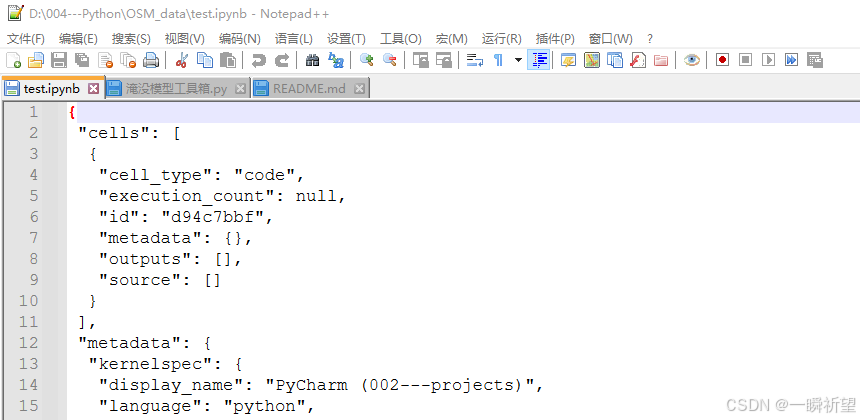This screenshot has height=420, width=860.
Task: Open Folder as Workspace panel
Action: [660, 60]
